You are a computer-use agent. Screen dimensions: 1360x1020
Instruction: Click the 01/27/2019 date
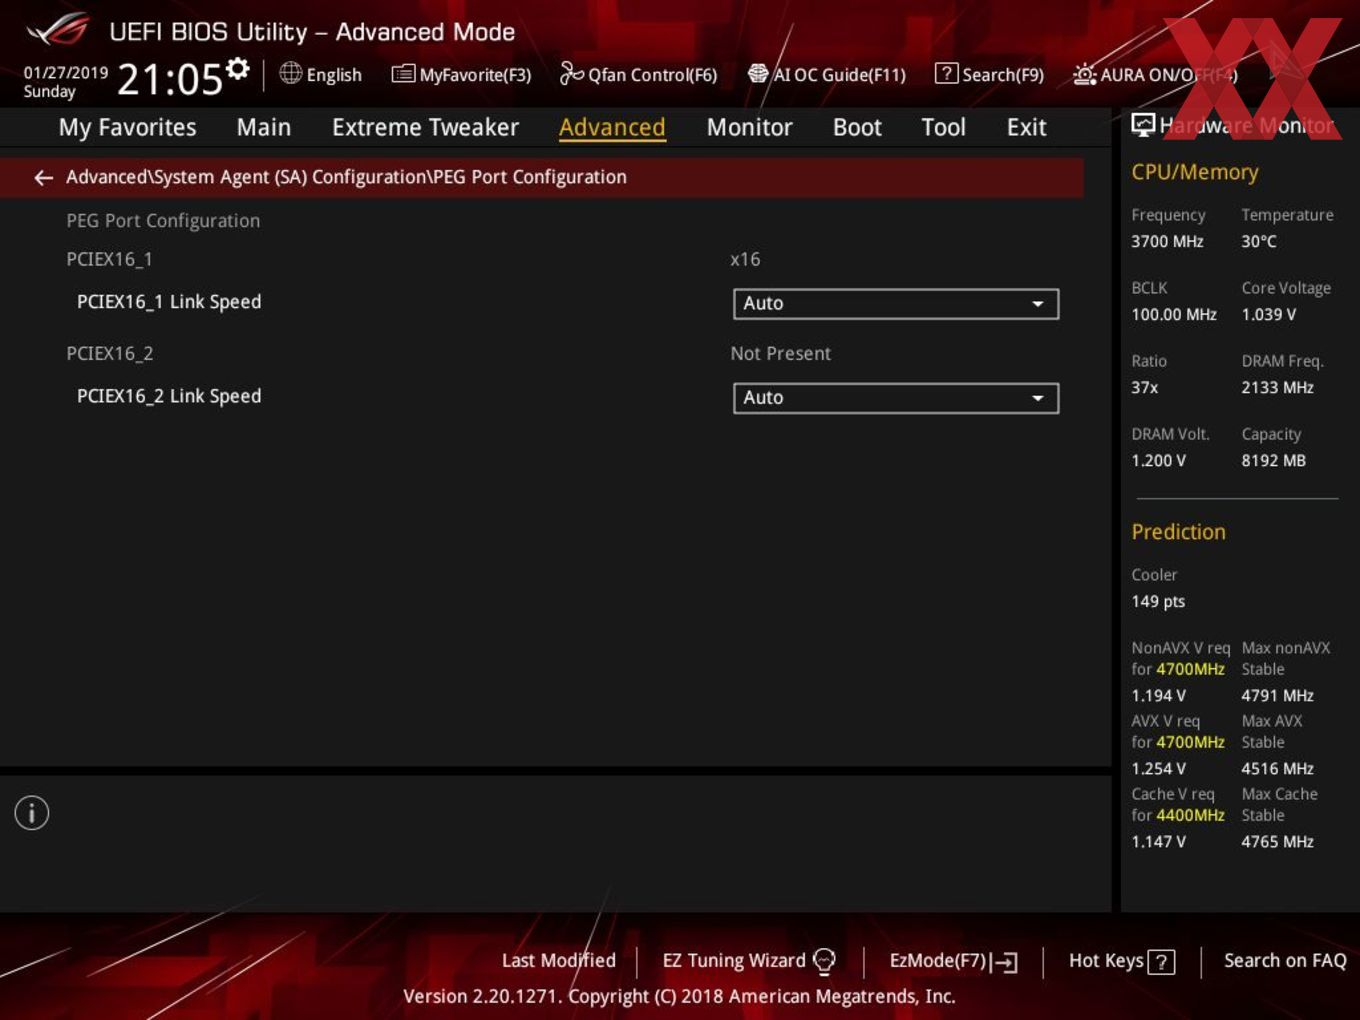pyautogui.click(x=65, y=73)
